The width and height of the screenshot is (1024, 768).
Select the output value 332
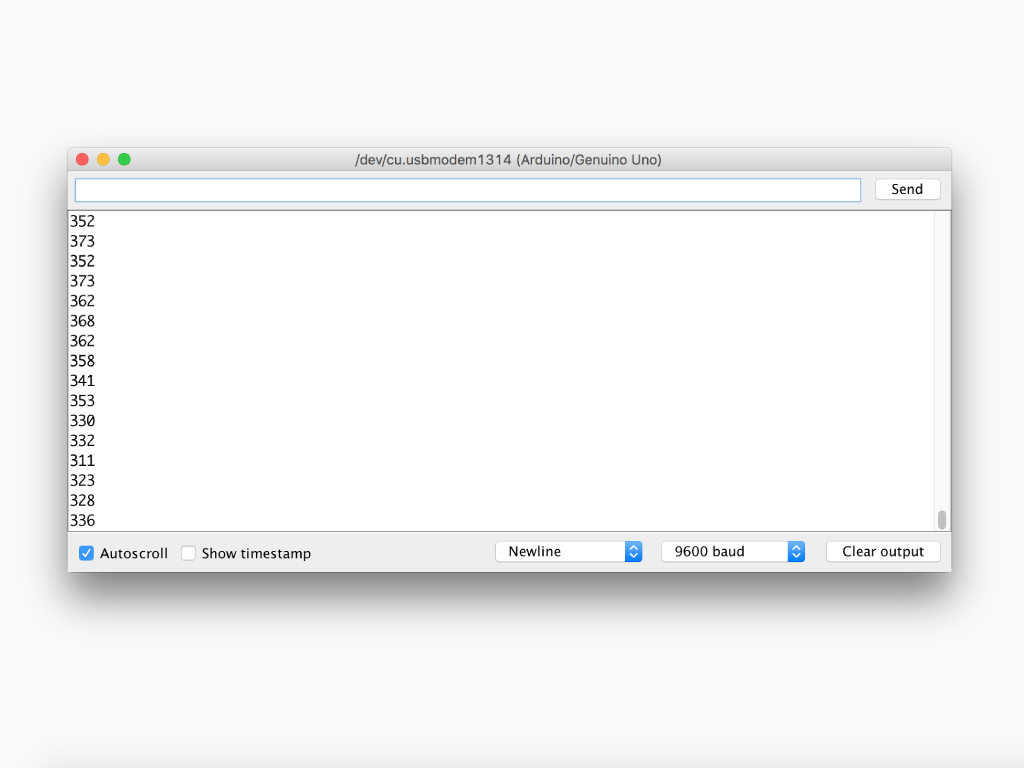[x=82, y=441]
